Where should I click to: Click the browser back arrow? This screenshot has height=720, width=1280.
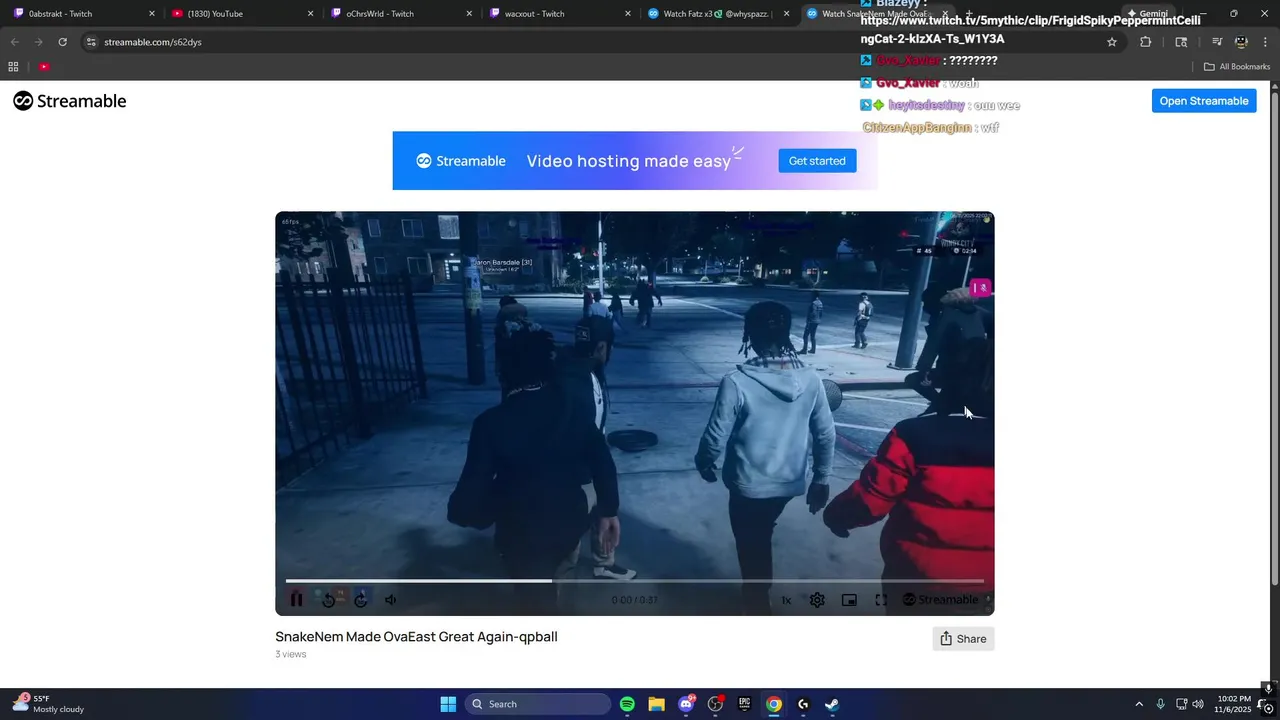tap(14, 42)
